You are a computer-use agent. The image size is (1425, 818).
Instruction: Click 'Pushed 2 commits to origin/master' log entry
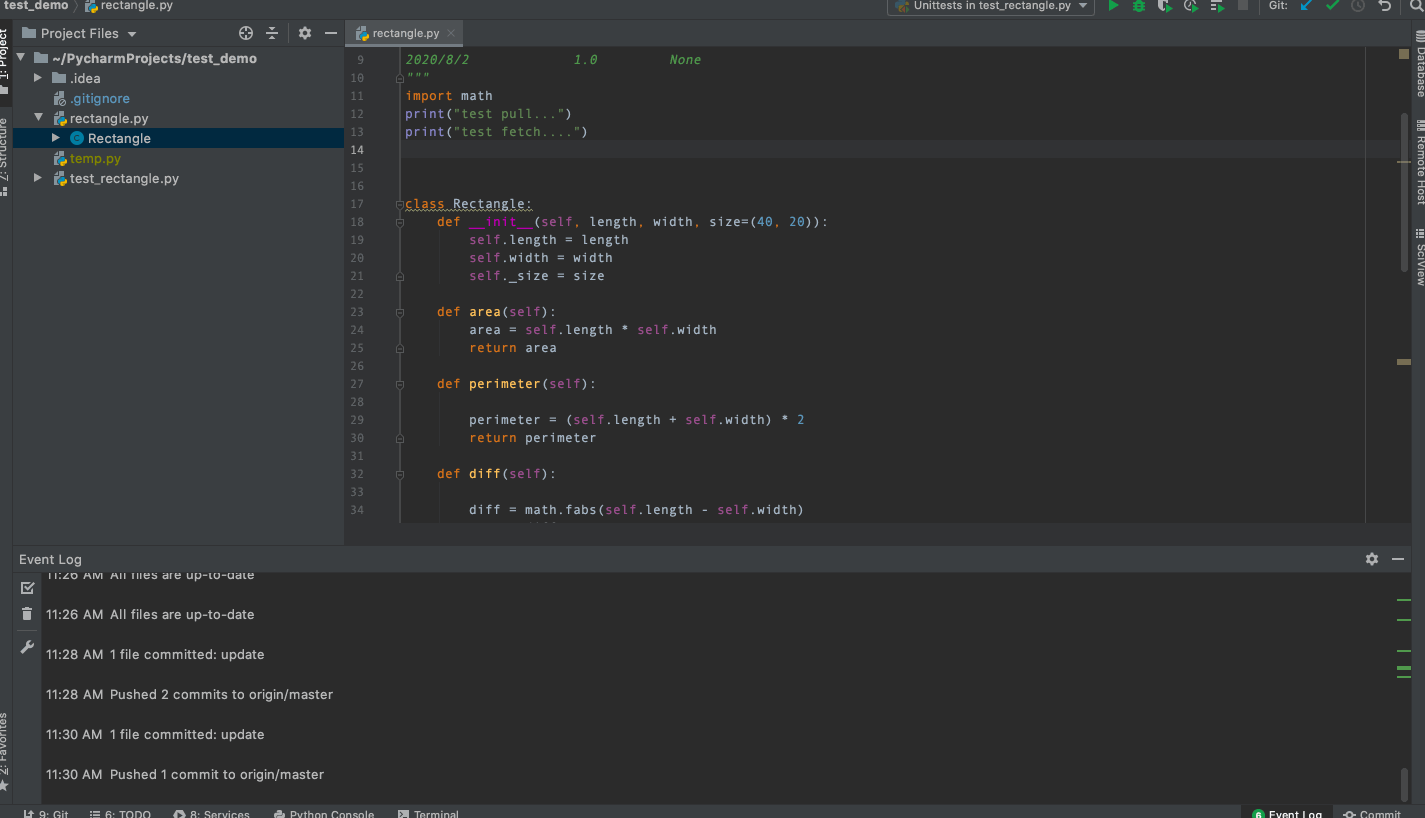(221, 694)
